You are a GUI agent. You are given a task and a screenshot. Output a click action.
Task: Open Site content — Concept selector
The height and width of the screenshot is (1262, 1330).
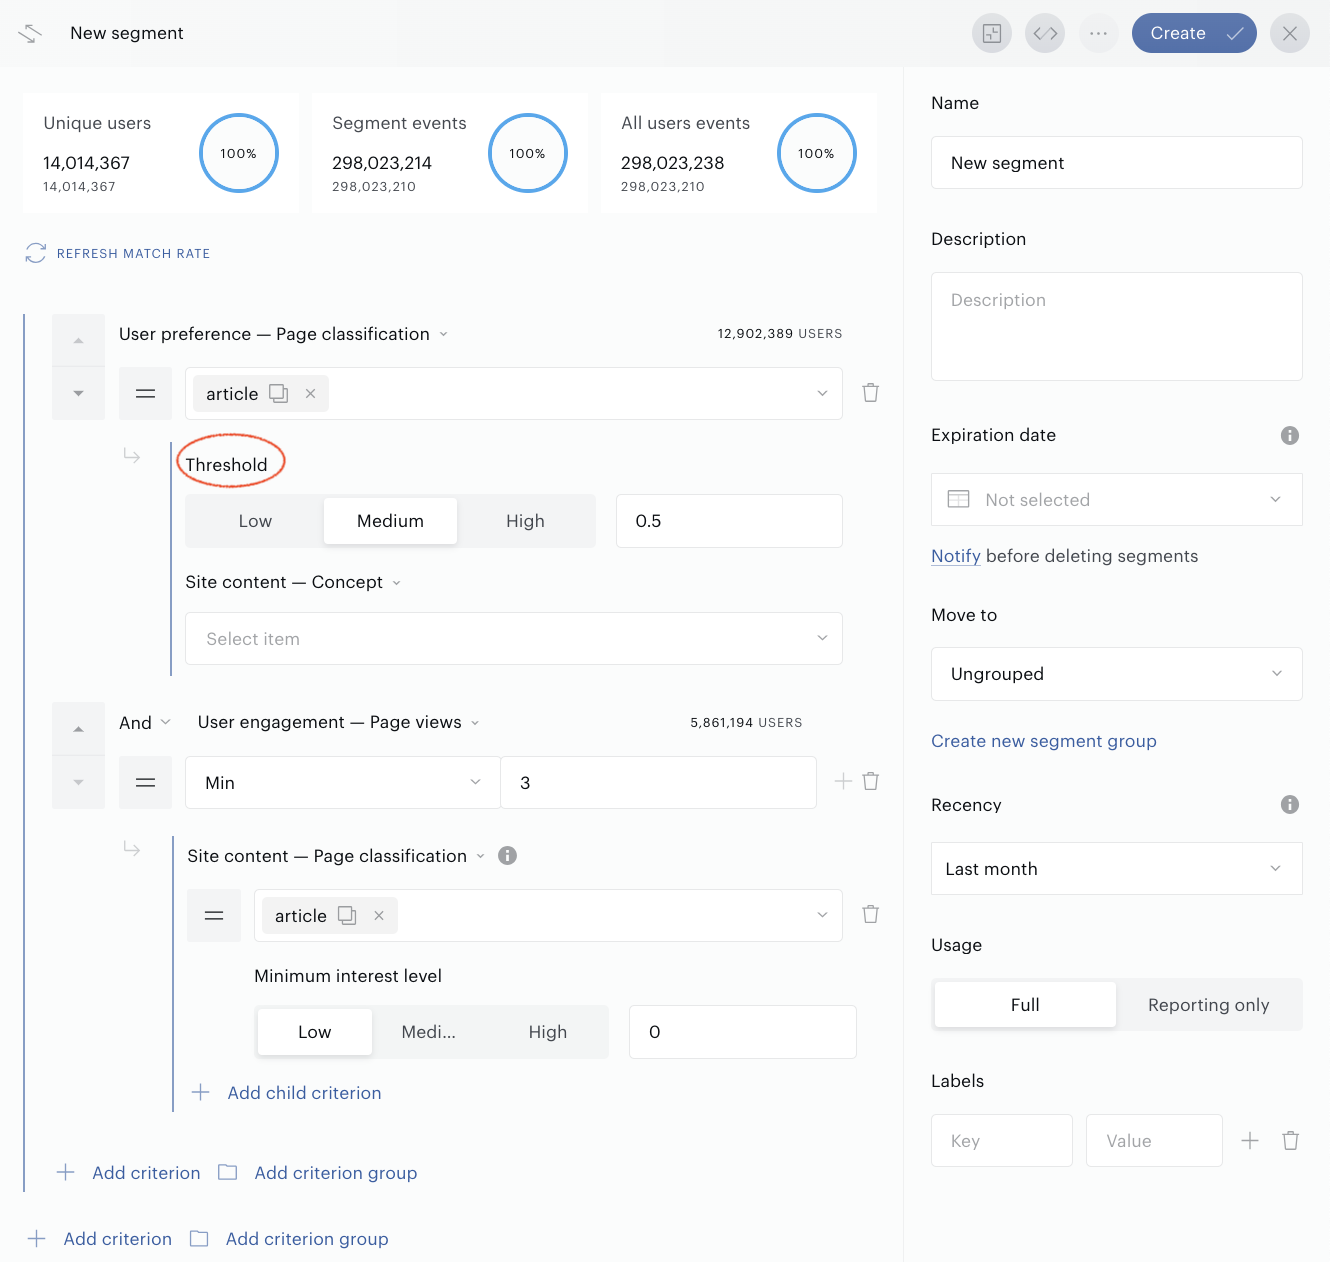tap(293, 582)
